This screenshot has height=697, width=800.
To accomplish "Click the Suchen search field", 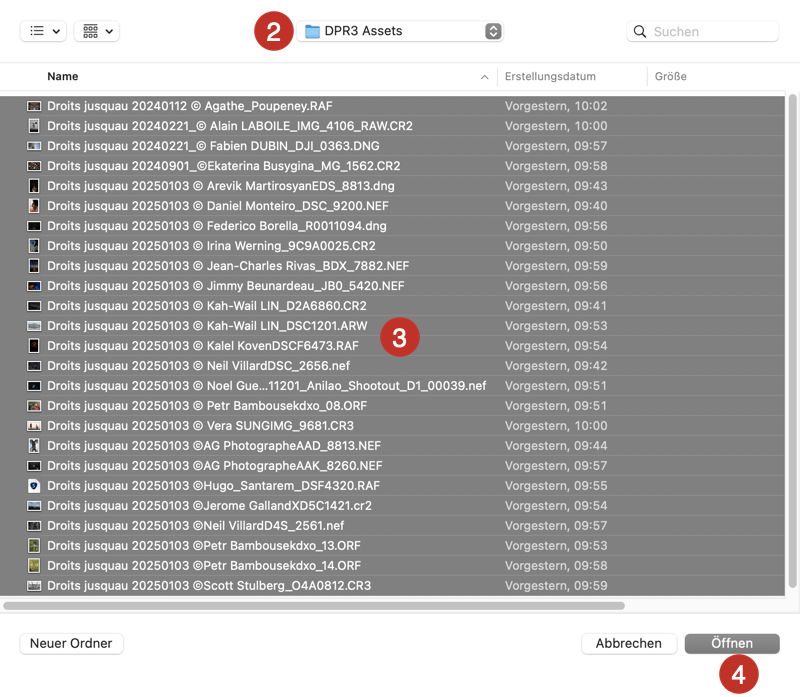I will [x=703, y=32].
